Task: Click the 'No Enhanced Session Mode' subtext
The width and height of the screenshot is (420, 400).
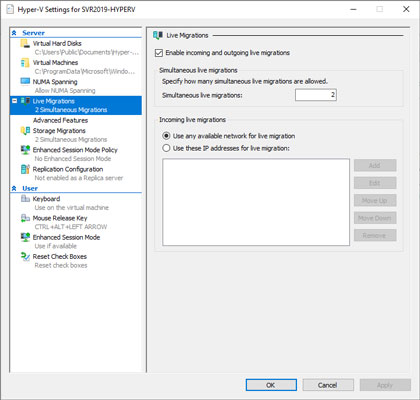Action: pyautogui.click(x=73, y=159)
